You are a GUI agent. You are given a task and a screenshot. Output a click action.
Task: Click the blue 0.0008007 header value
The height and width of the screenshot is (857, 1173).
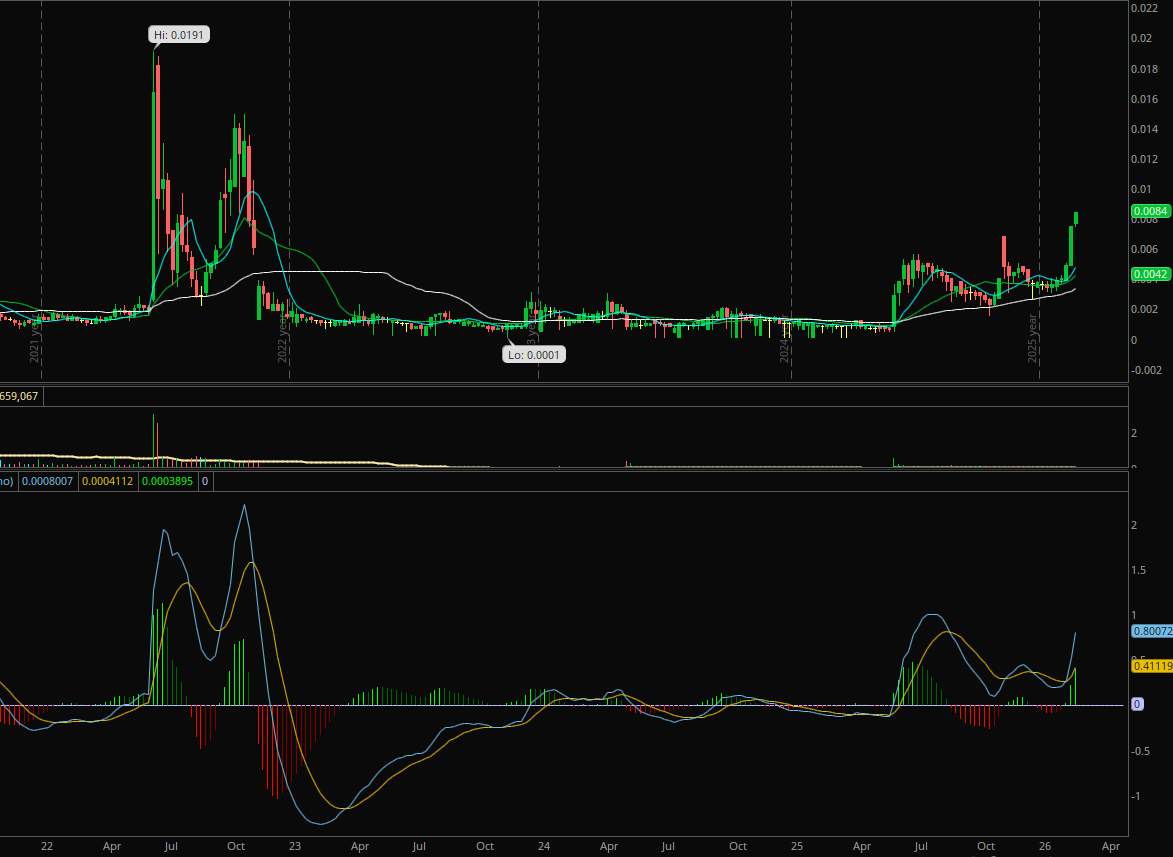pyautogui.click(x=47, y=481)
